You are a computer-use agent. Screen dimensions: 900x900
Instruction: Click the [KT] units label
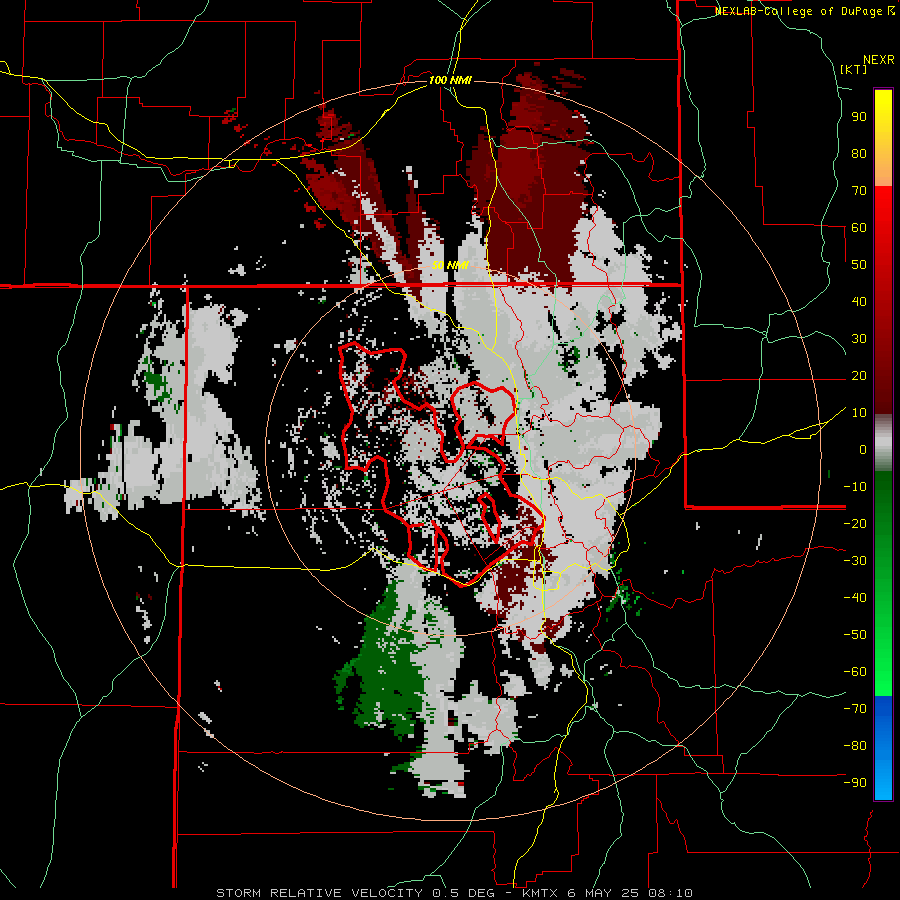(853, 69)
